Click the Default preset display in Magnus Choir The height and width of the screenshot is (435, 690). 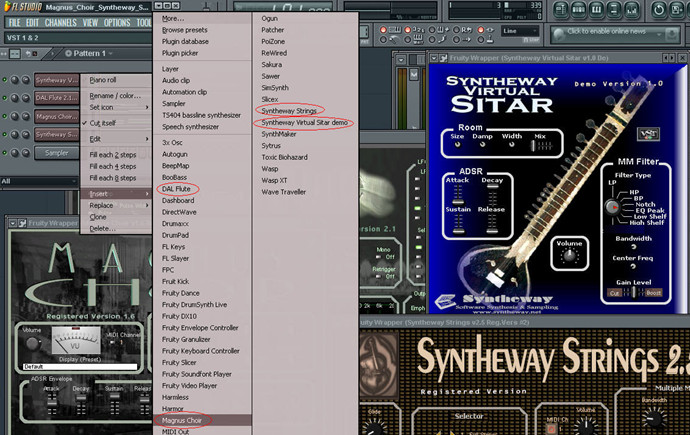pyautogui.click(x=80, y=366)
